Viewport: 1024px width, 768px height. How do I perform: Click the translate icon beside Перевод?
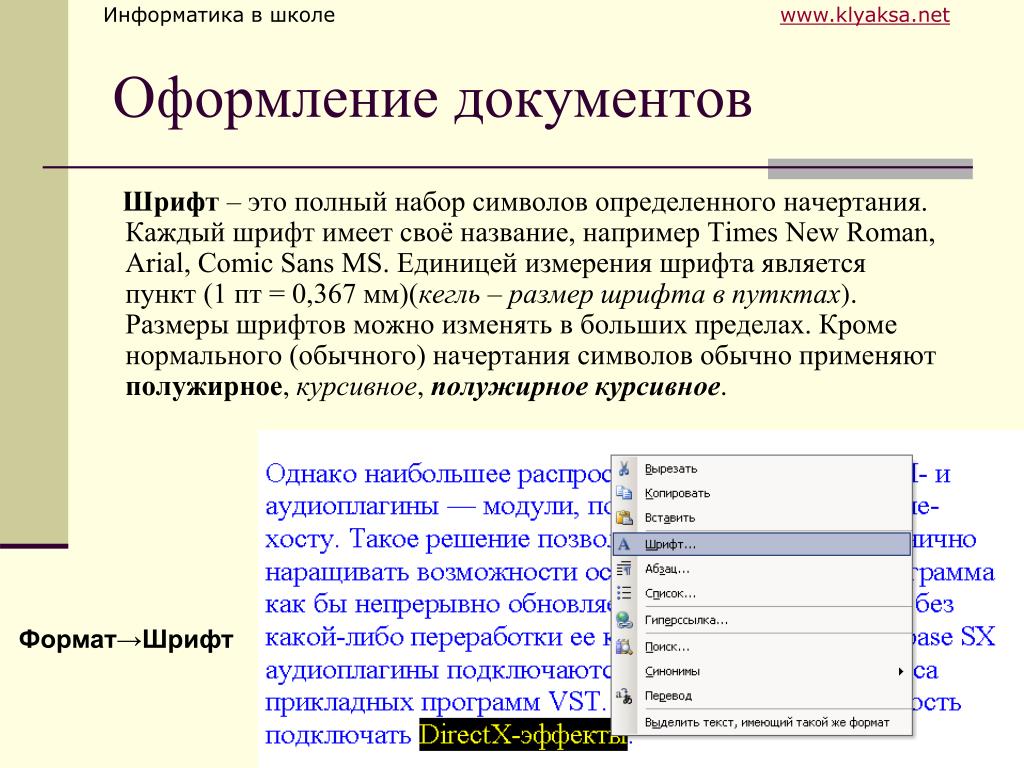tap(624, 696)
